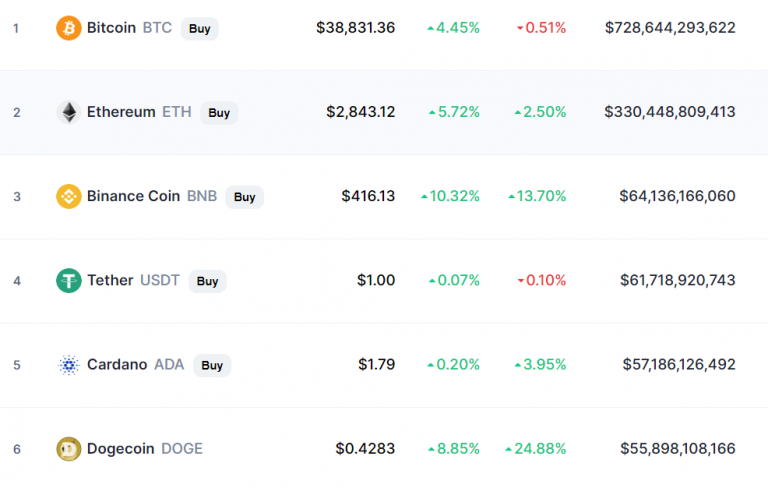Click the green Tether logo icon
Image resolution: width=768 pixels, height=488 pixels.
click(69, 281)
